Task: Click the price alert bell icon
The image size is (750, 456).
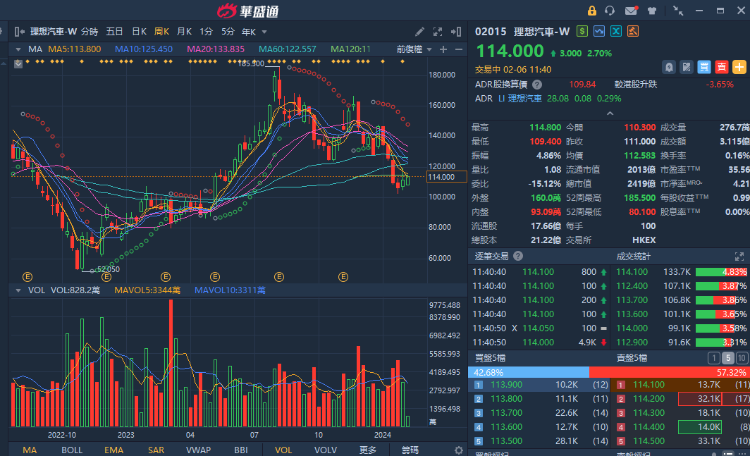Action: [x=671, y=66]
